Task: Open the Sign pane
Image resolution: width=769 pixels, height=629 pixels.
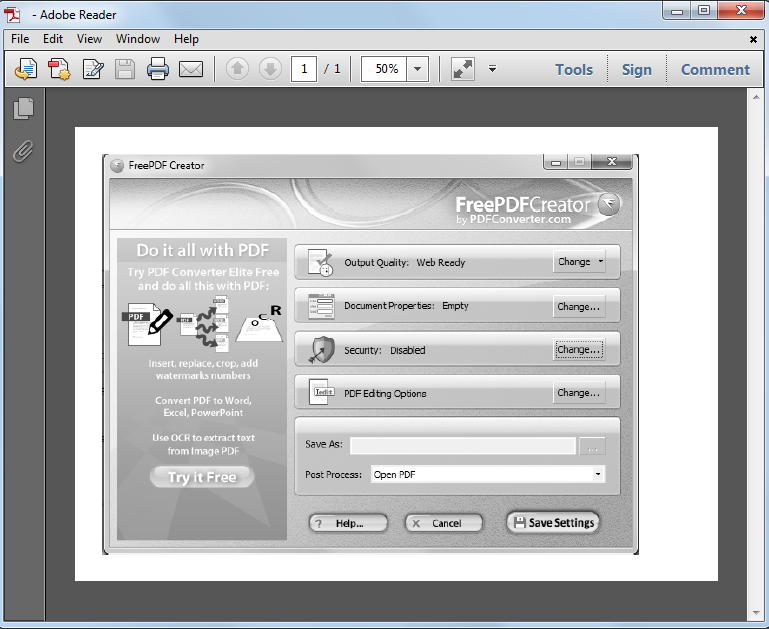Action: click(637, 70)
